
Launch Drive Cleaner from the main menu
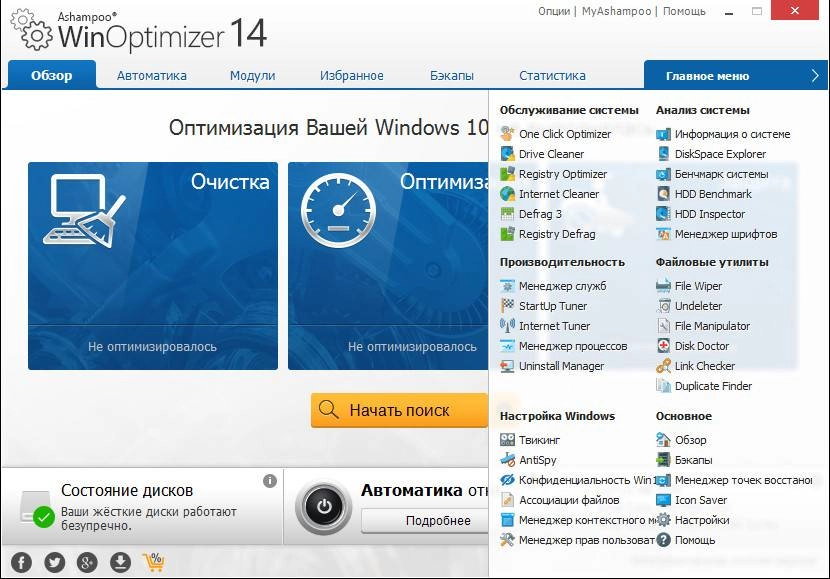tap(551, 154)
